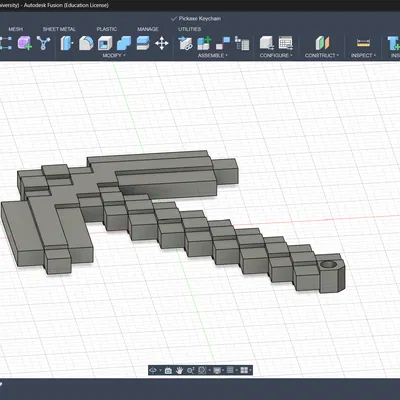Select the Offset Plane construct tool

tap(322, 43)
